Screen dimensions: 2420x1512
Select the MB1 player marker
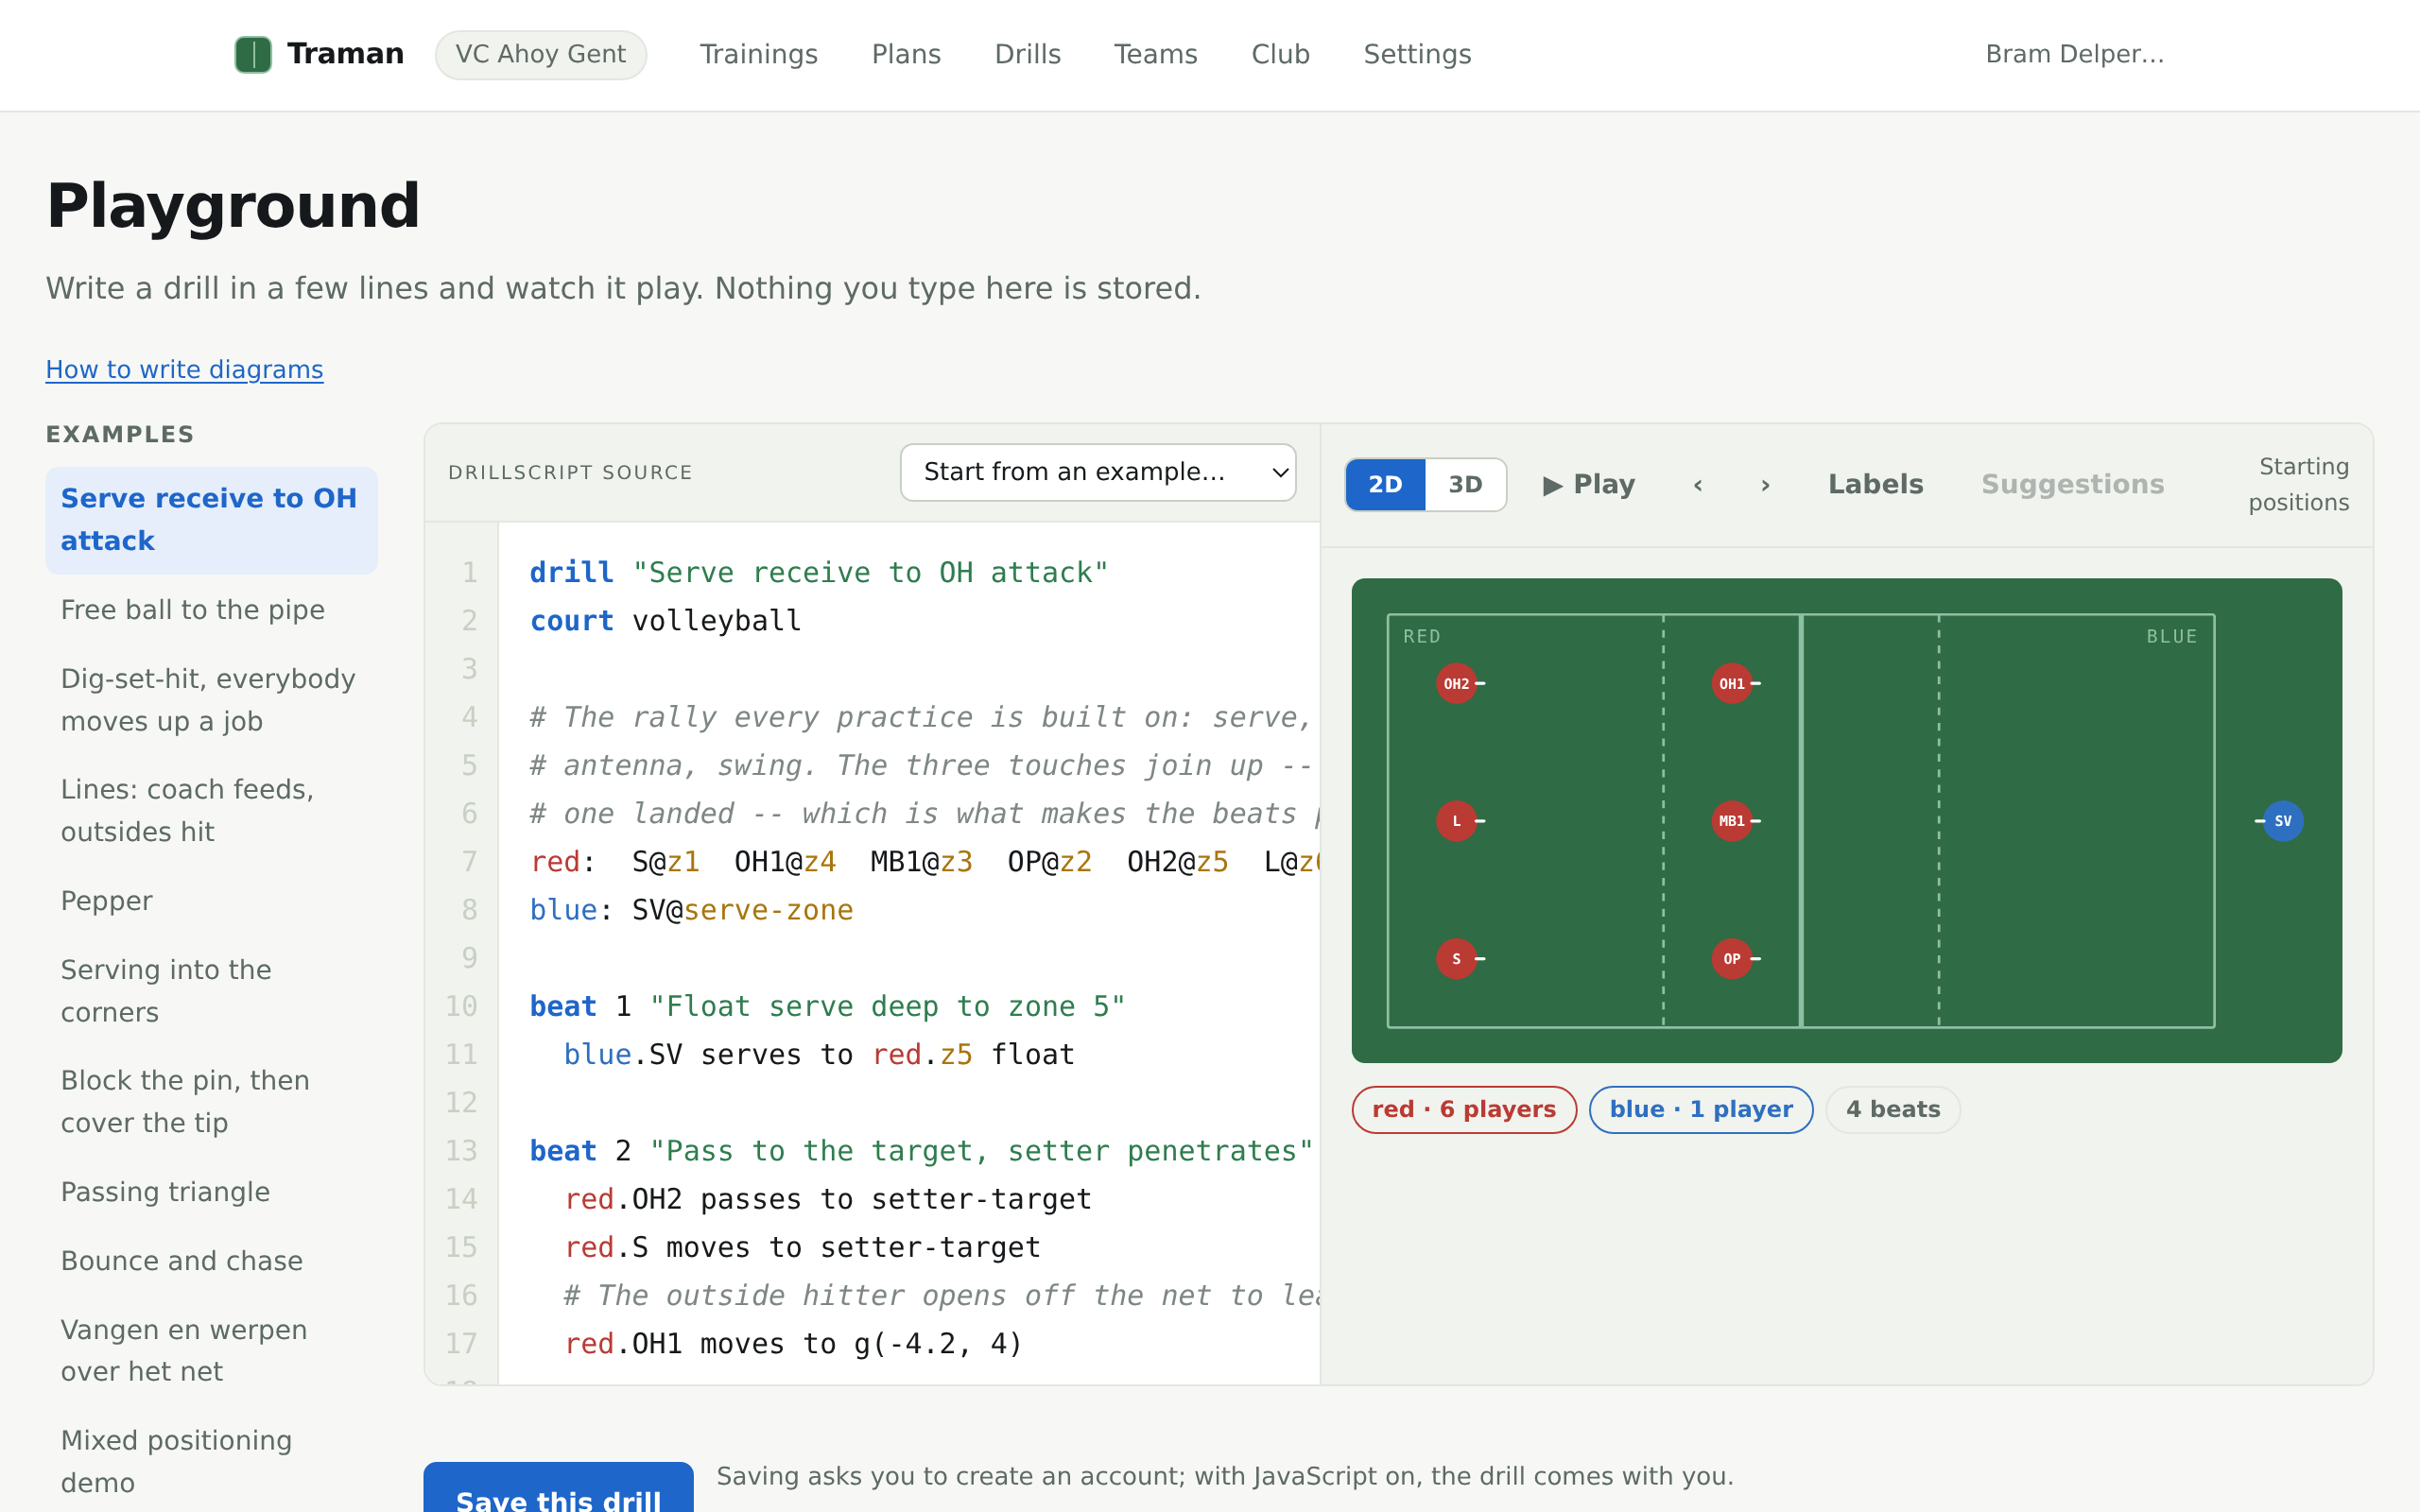pos(1731,821)
